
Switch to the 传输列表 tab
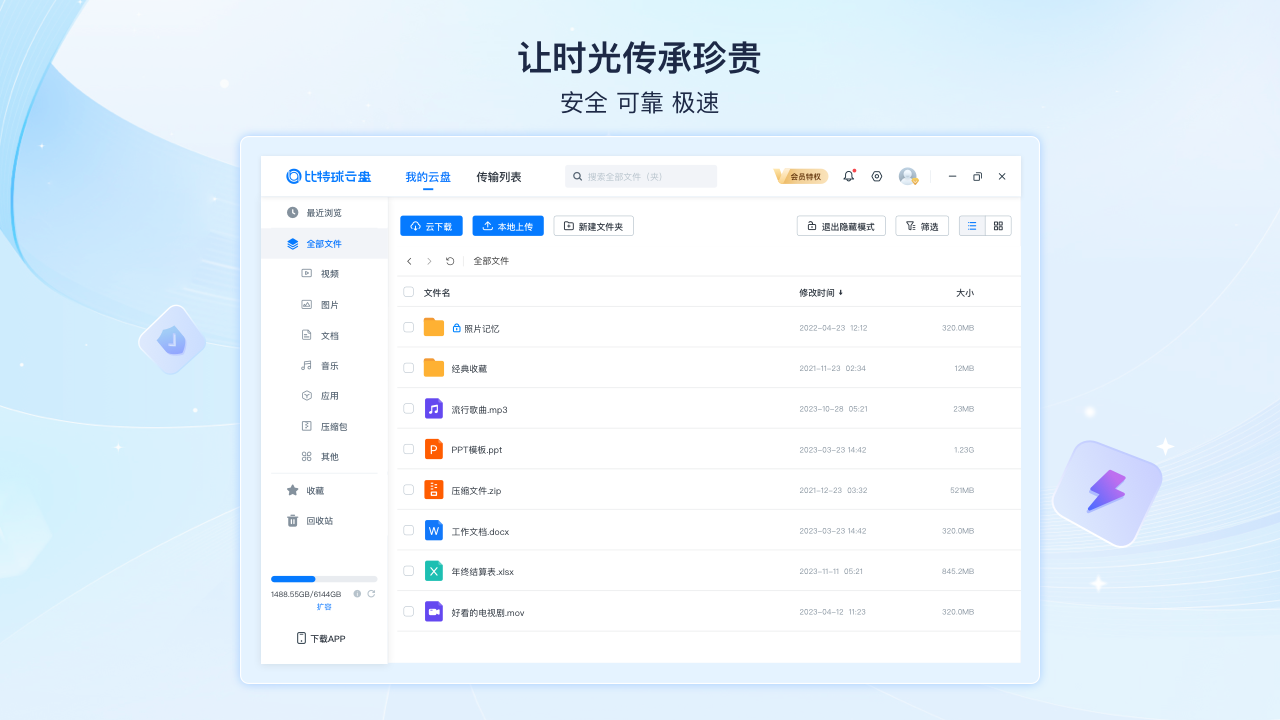pos(498,177)
